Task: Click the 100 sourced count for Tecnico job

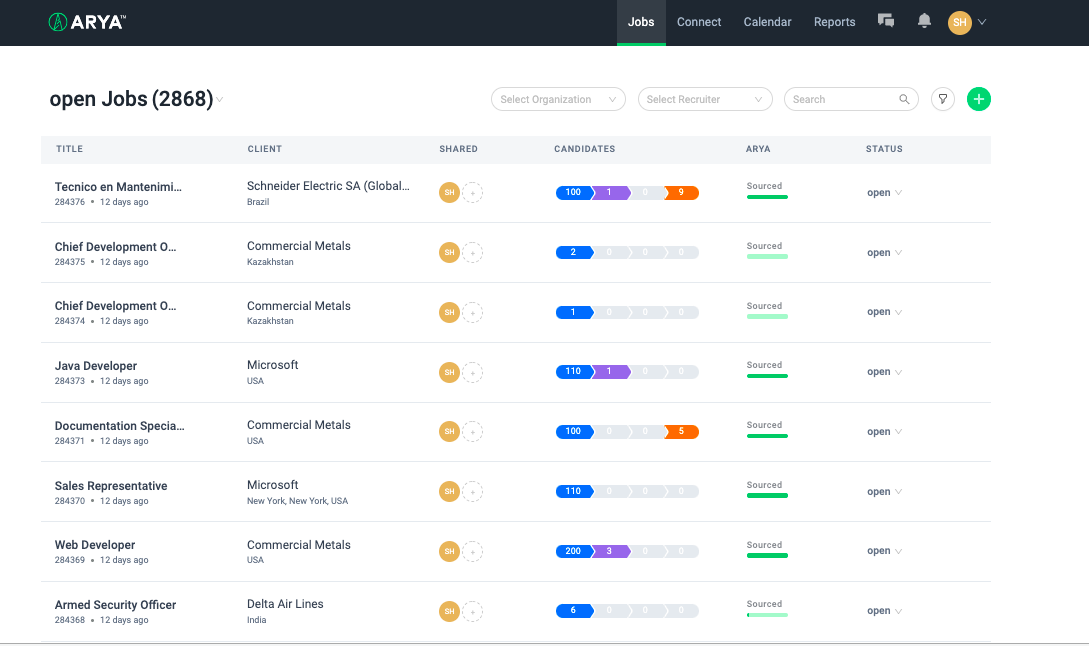Action: 574,192
